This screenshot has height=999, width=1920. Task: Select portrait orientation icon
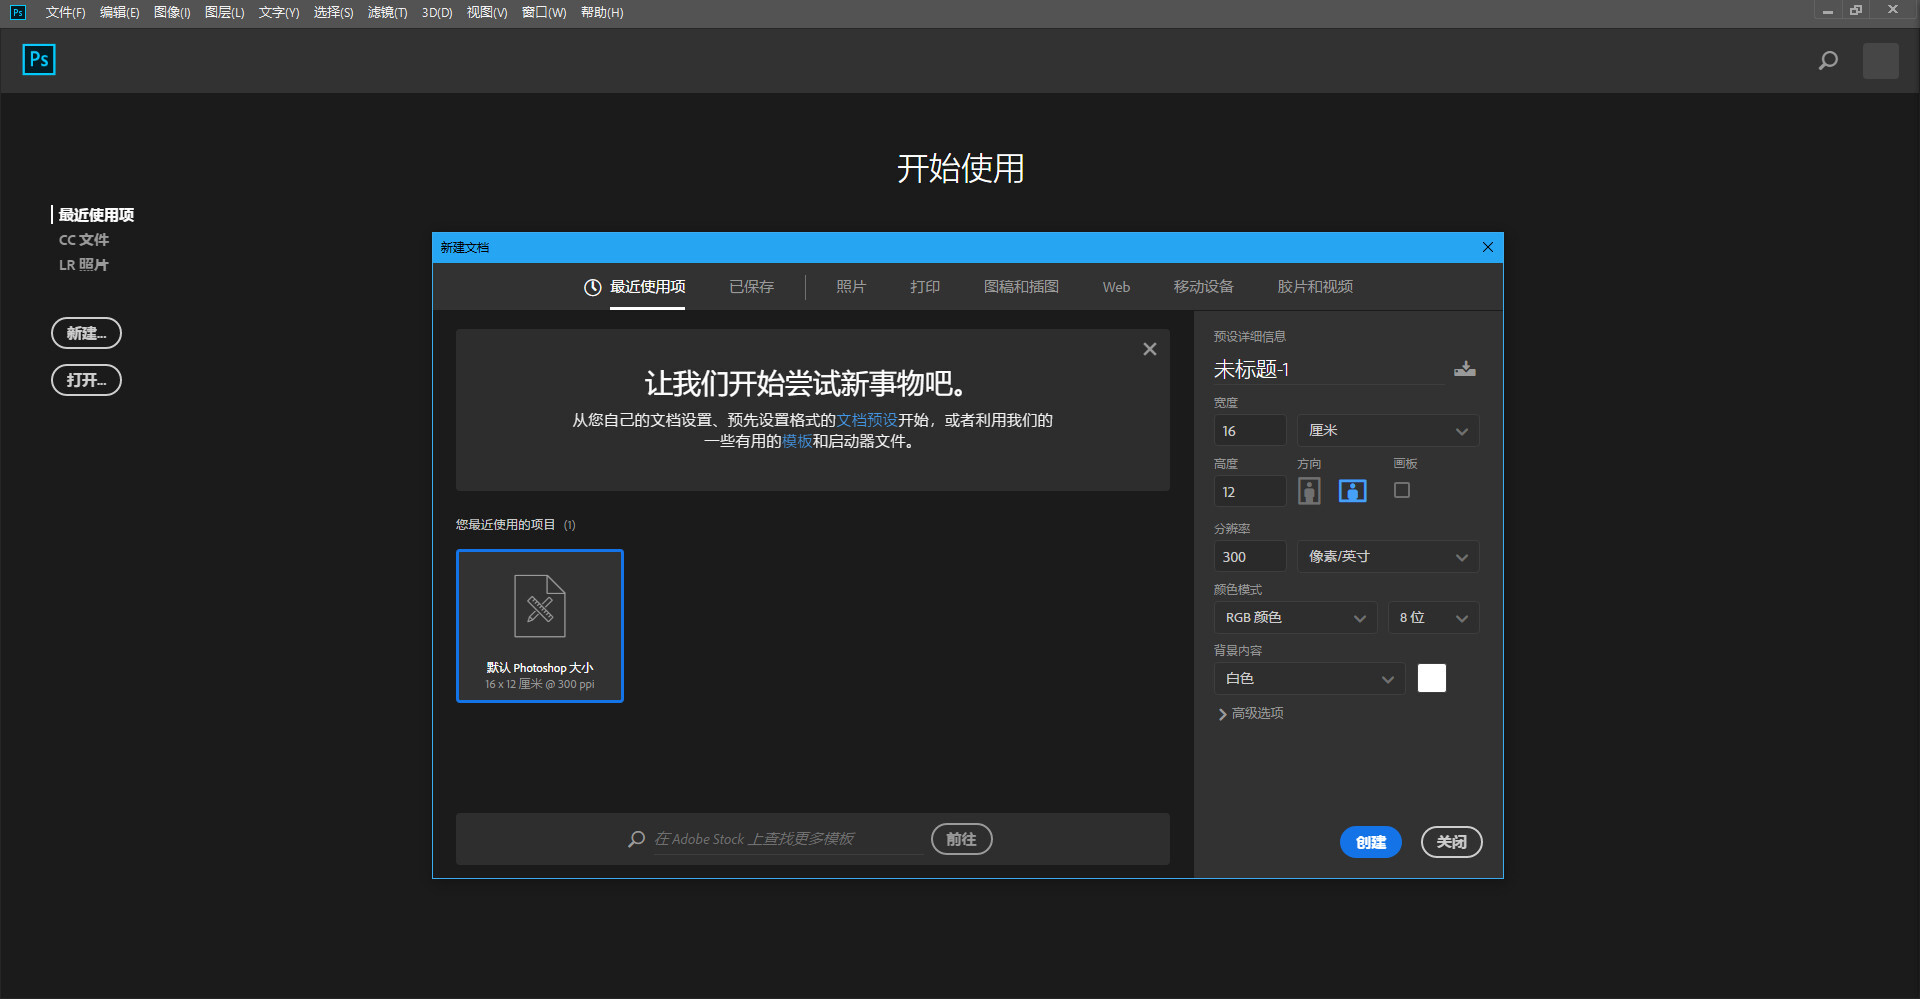click(1309, 491)
